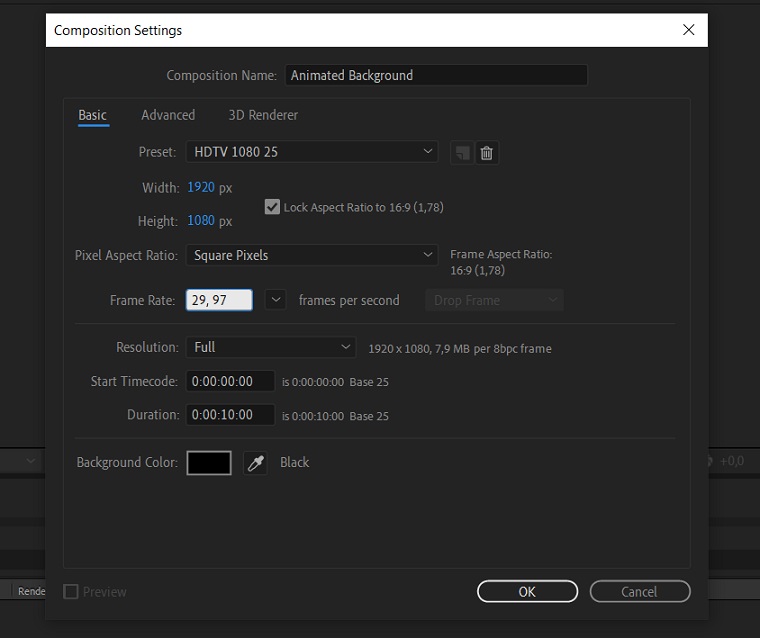Select the Basic tab
Screen dimensions: 760x638
tap(92, 115)
